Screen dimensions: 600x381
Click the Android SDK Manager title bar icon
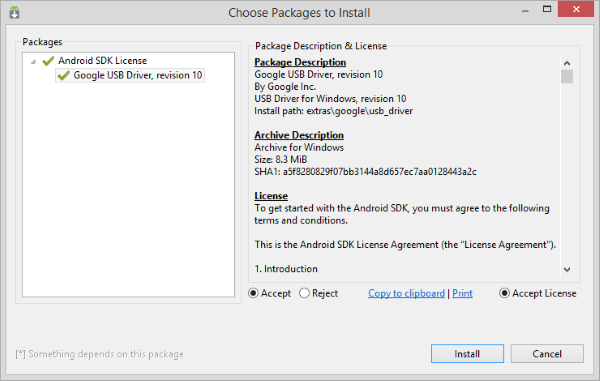pos(14,12)
